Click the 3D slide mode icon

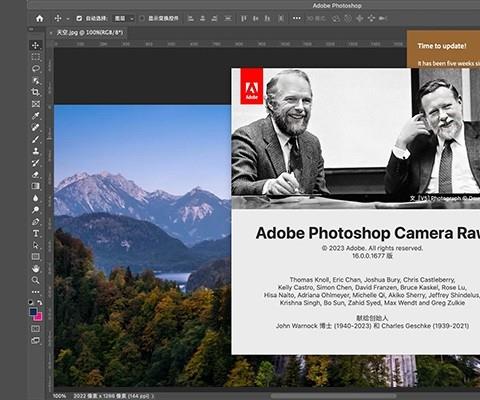371,19
